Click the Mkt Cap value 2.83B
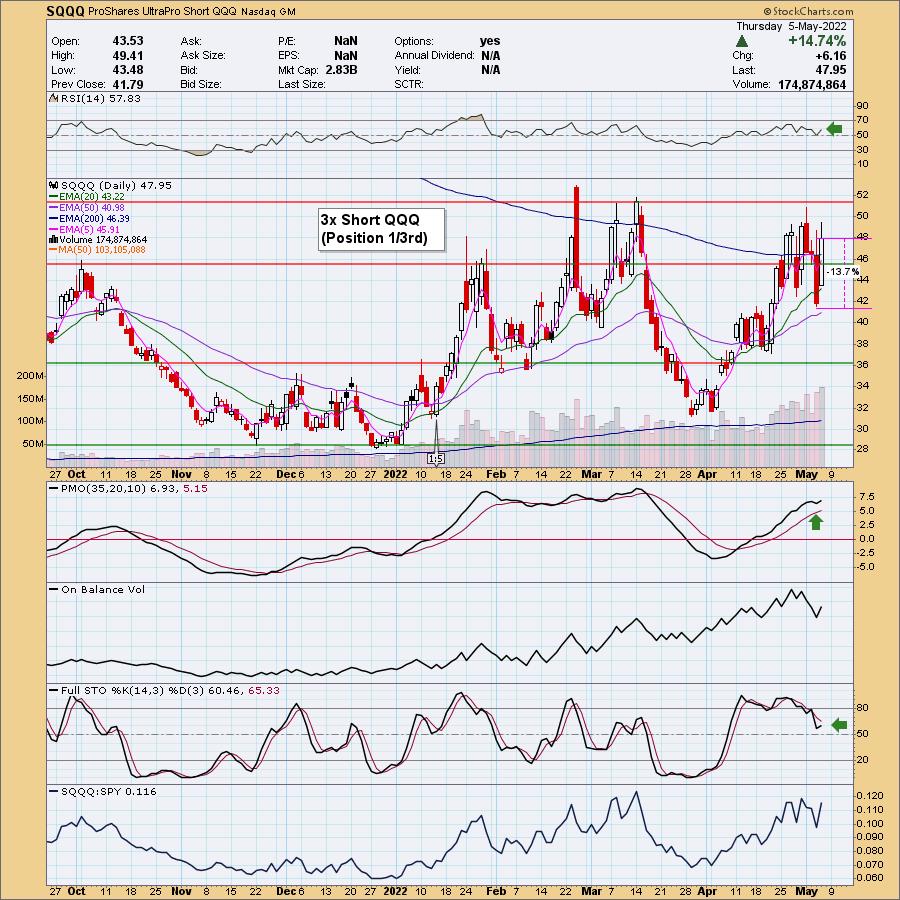This screenshot has height=900, width=900. (342, 70)
